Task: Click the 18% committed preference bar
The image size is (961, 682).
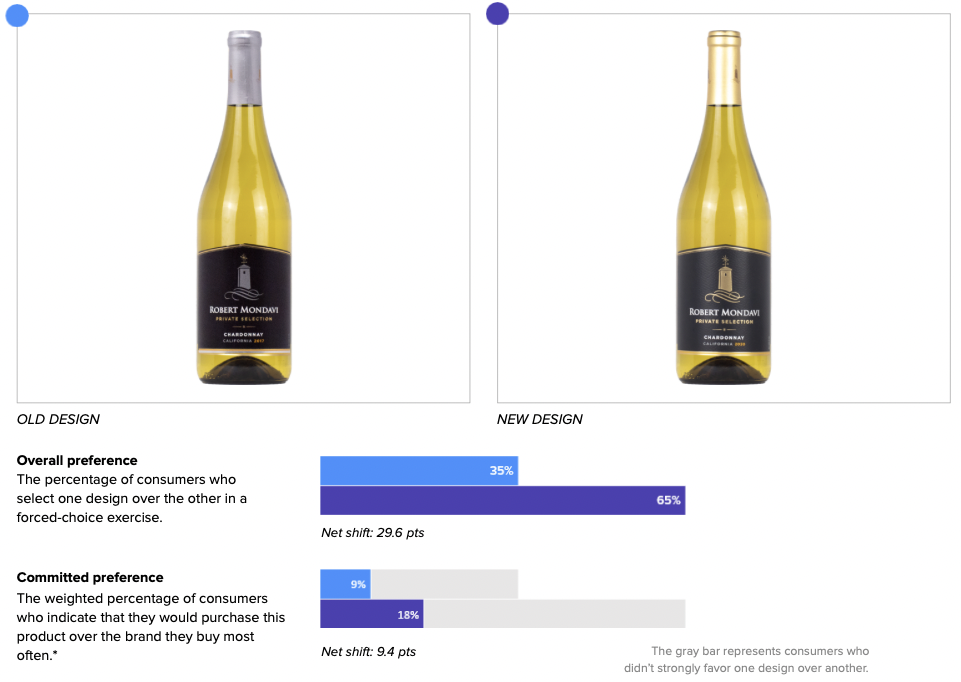Action: pos(371,614)
